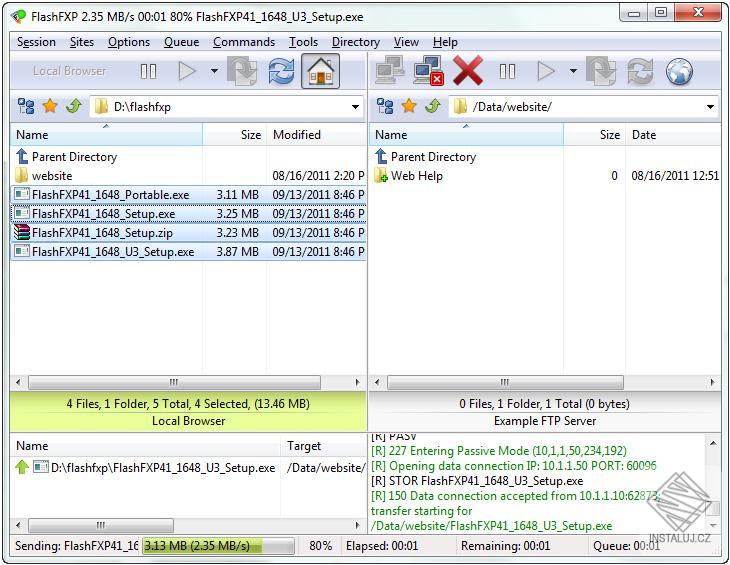The width and height of the screenshot is (730, 565).
Task: Click the remote pane connect computers icon
Action: 390,71
